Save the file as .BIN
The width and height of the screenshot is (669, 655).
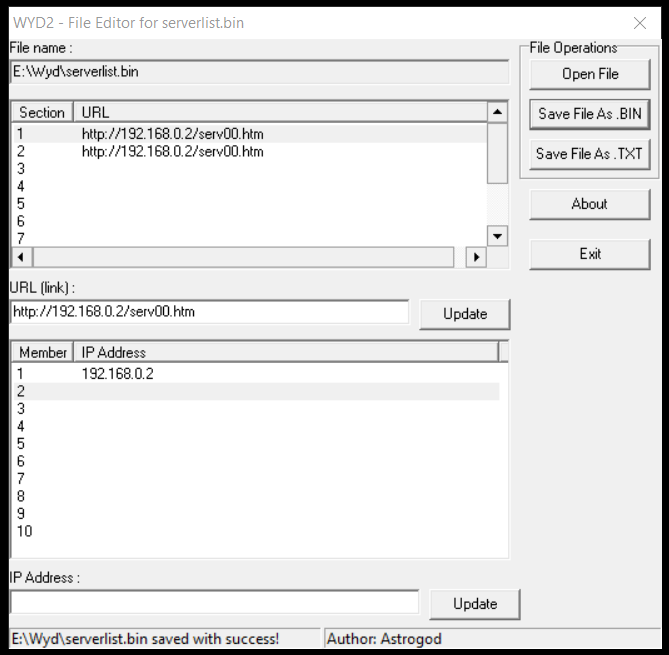point(590,114)
